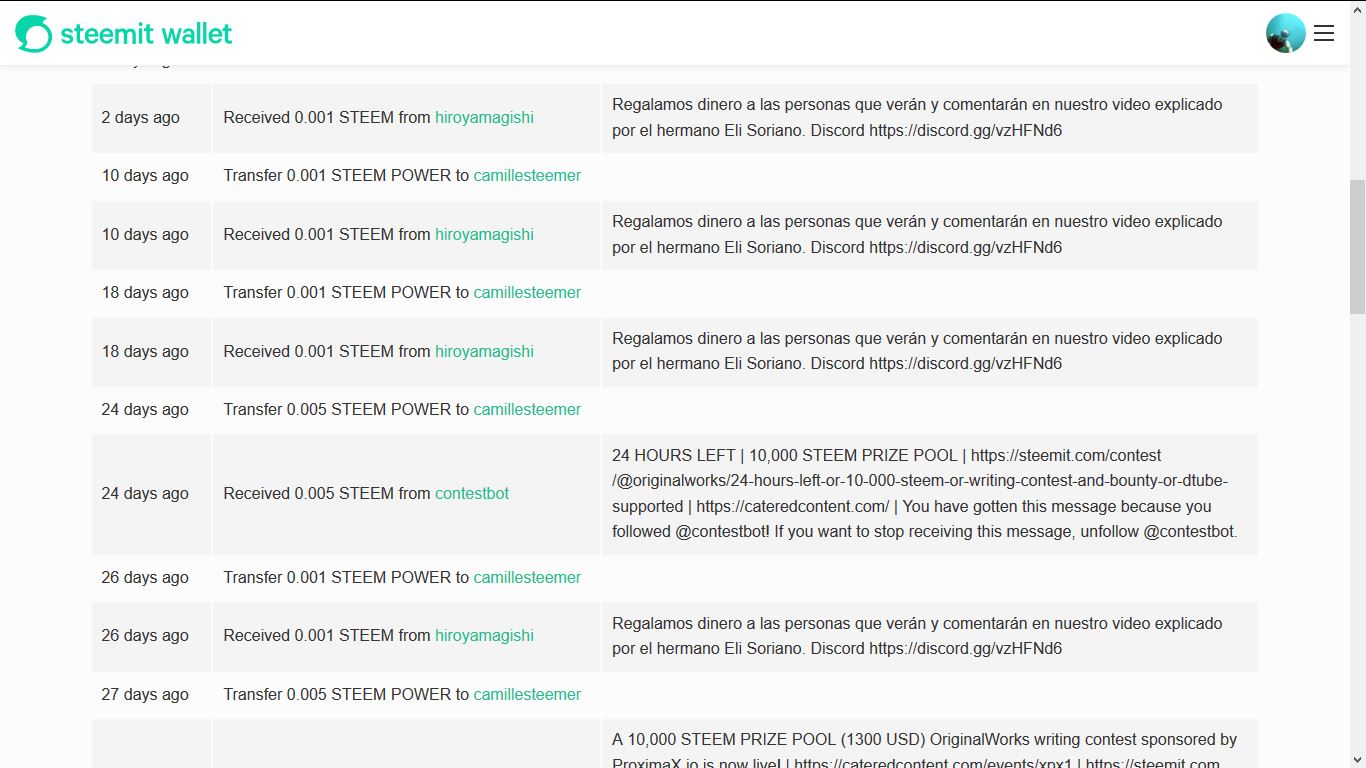Open camillesteemer link in the 26 days ago transfer

click(527, 577)
